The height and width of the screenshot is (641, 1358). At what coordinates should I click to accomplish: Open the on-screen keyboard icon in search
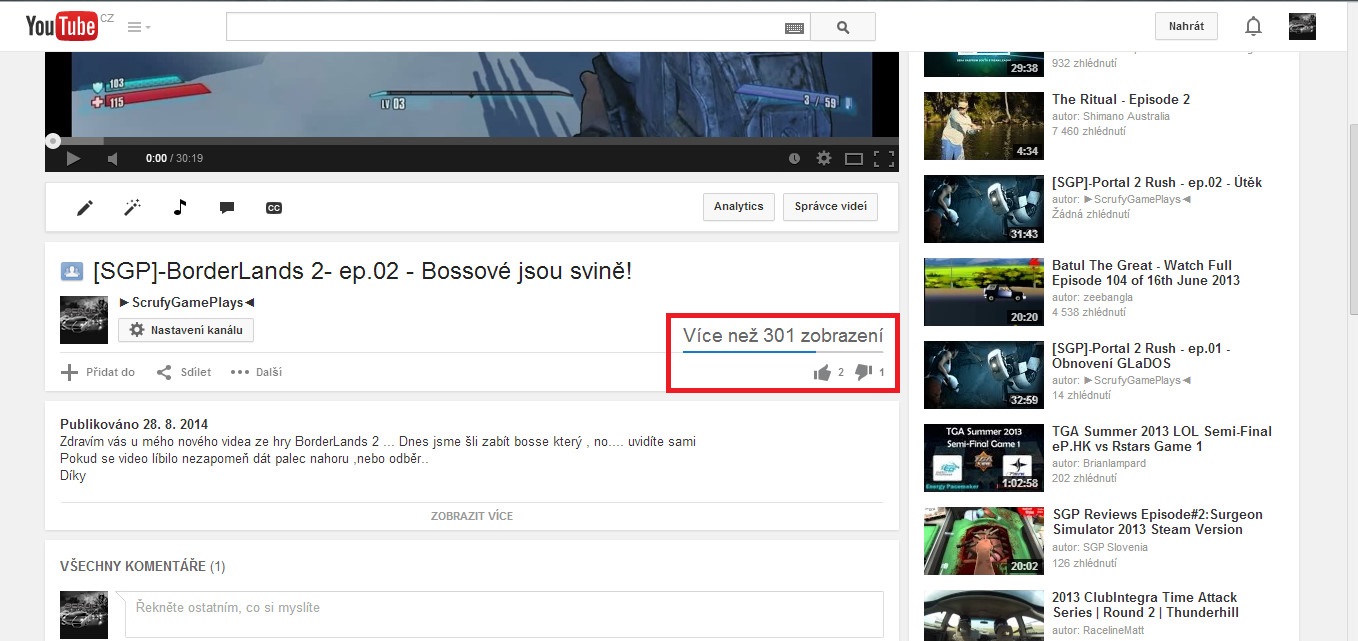tap(794, 29)
